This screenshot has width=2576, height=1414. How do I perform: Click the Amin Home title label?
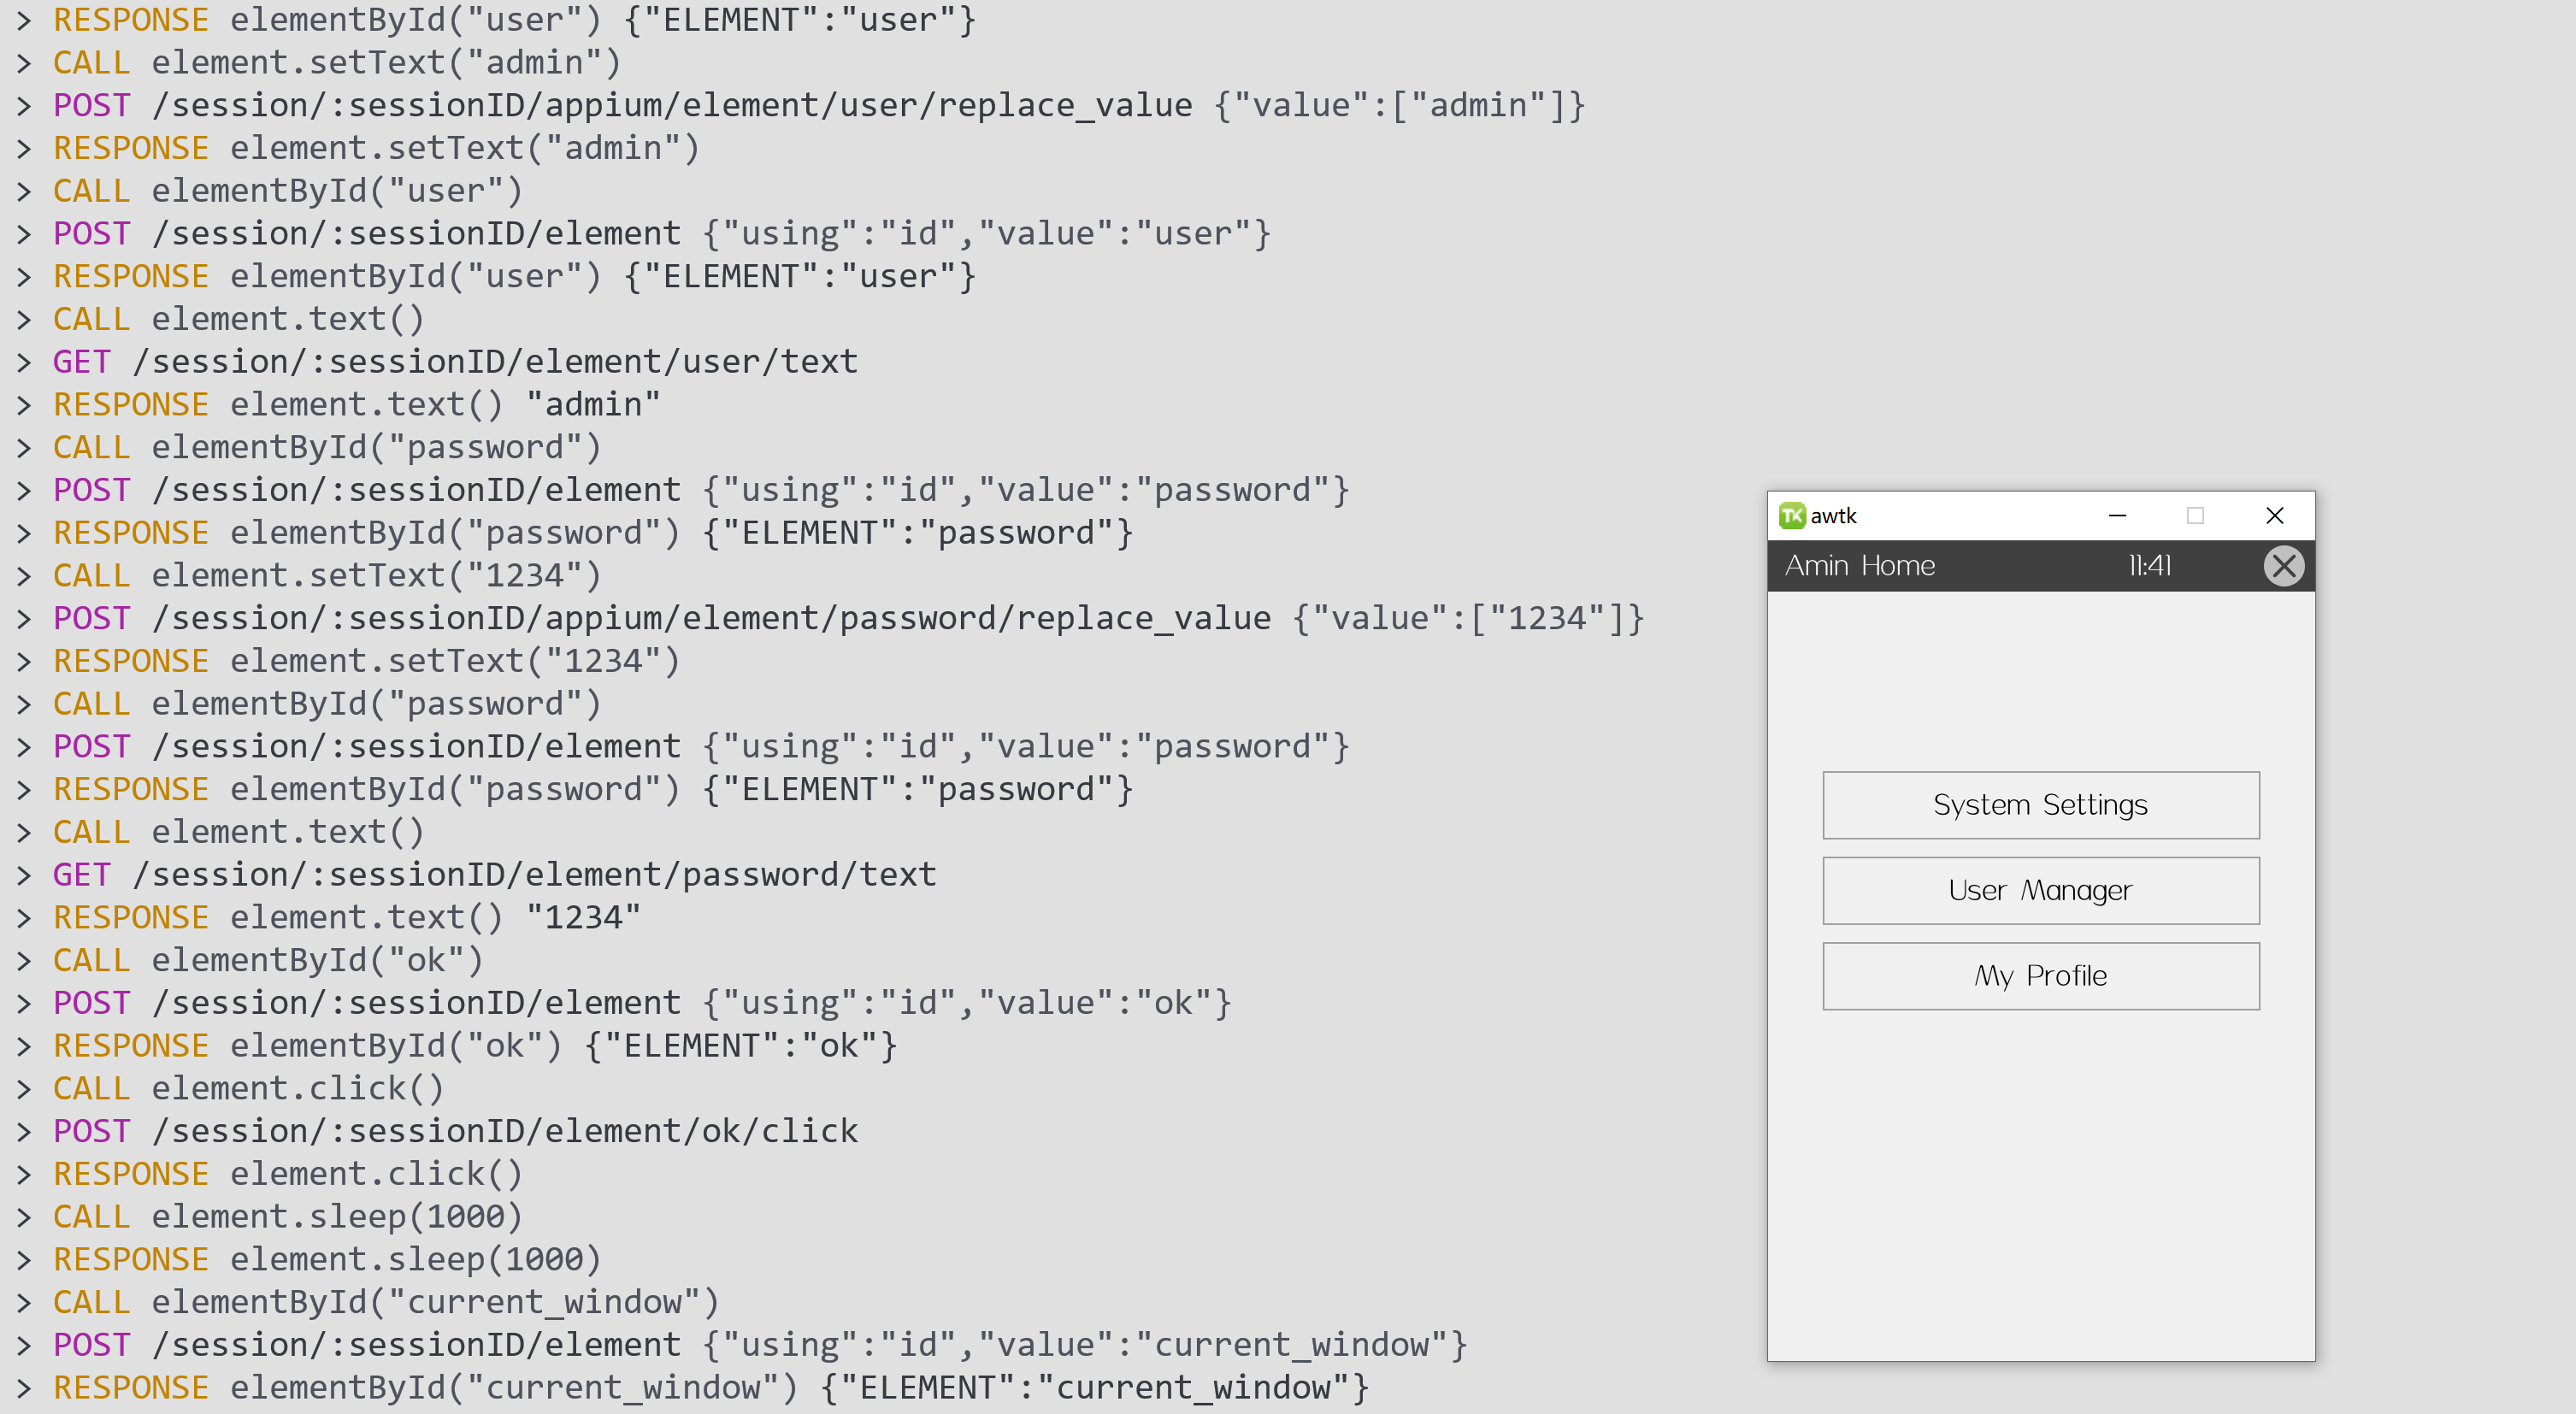pos(1860,566)
